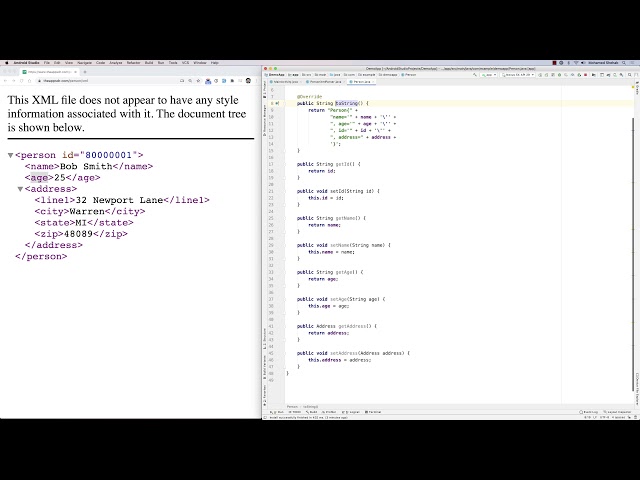The height and width of the screenshot is (480, 640).
Task: Click the Wi-Fi status icon
Action: click(576, 63)
